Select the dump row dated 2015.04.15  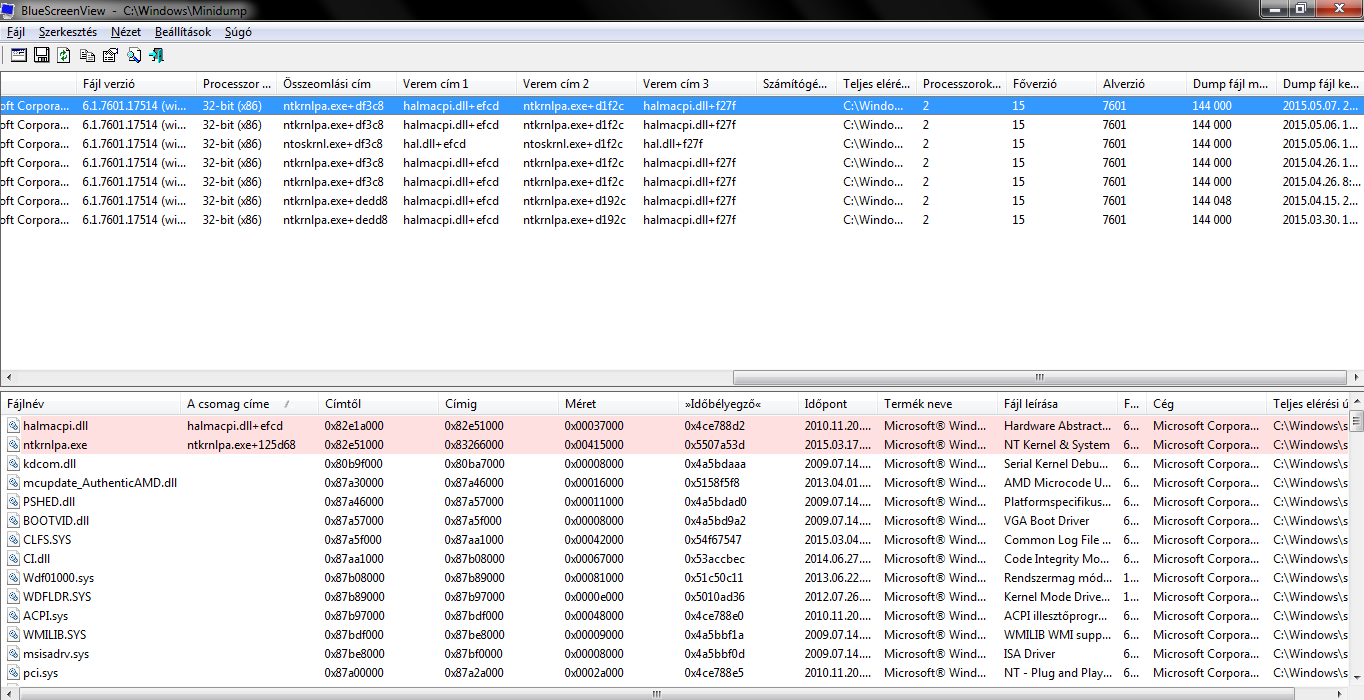(682, 201)
